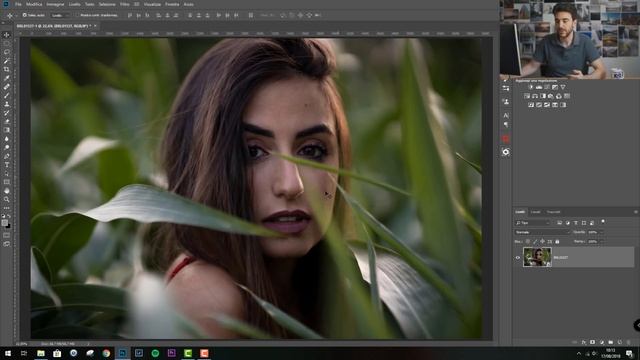Screen dimensions: 640x360
Task: Add a Levels adjustment layer
Action: tap(539, 87)
